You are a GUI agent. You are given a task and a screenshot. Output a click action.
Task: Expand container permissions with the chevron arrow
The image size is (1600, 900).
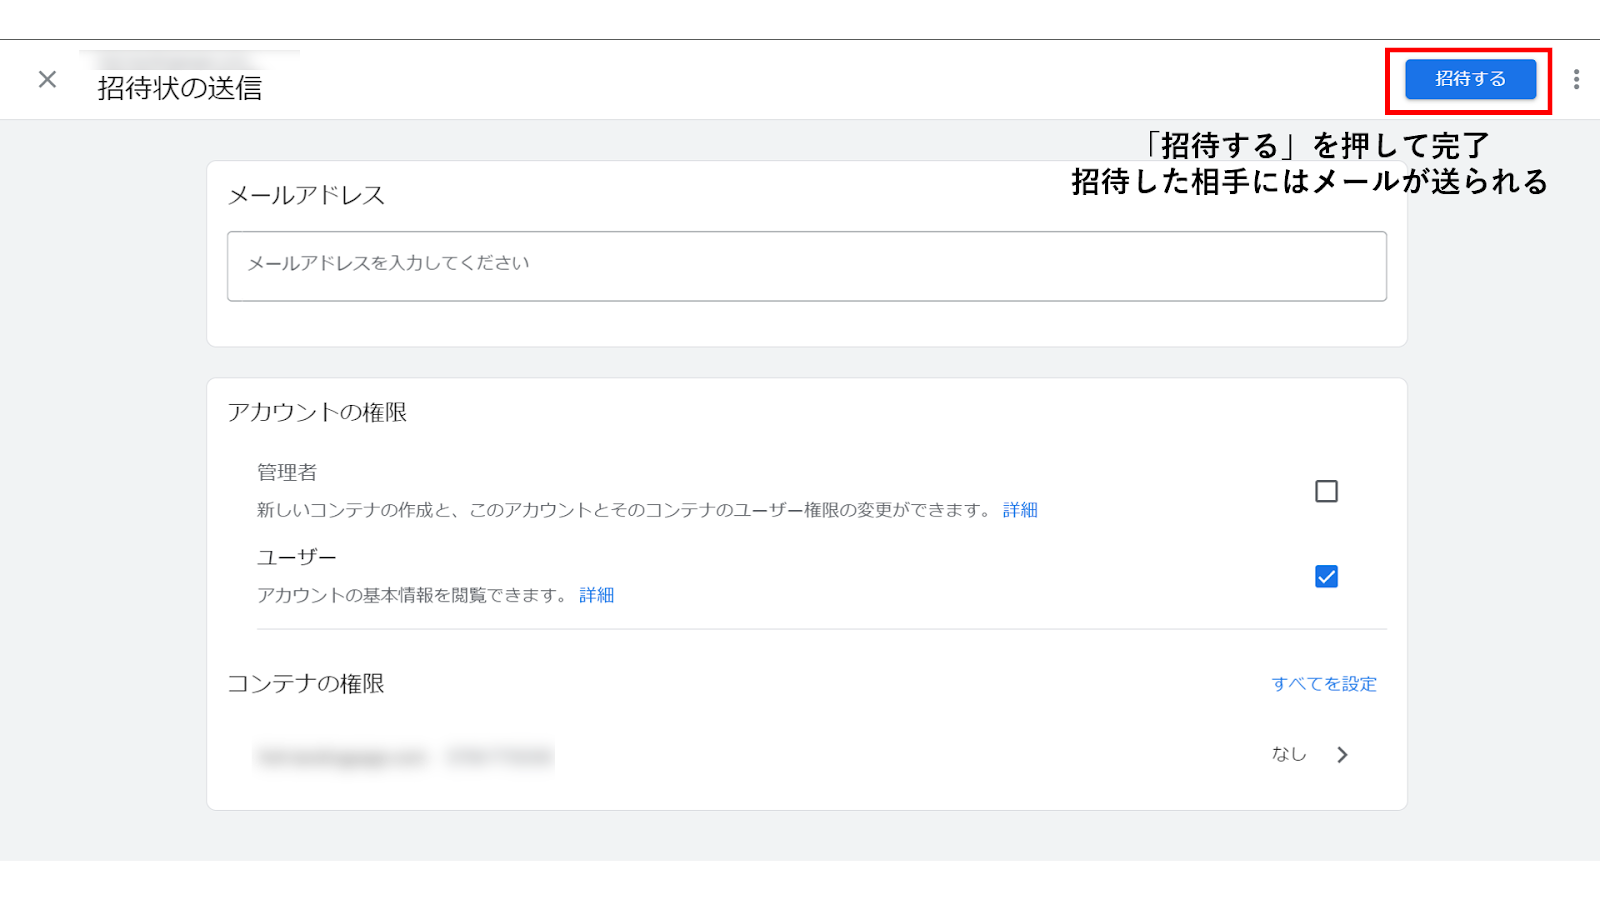point(1342,755)
